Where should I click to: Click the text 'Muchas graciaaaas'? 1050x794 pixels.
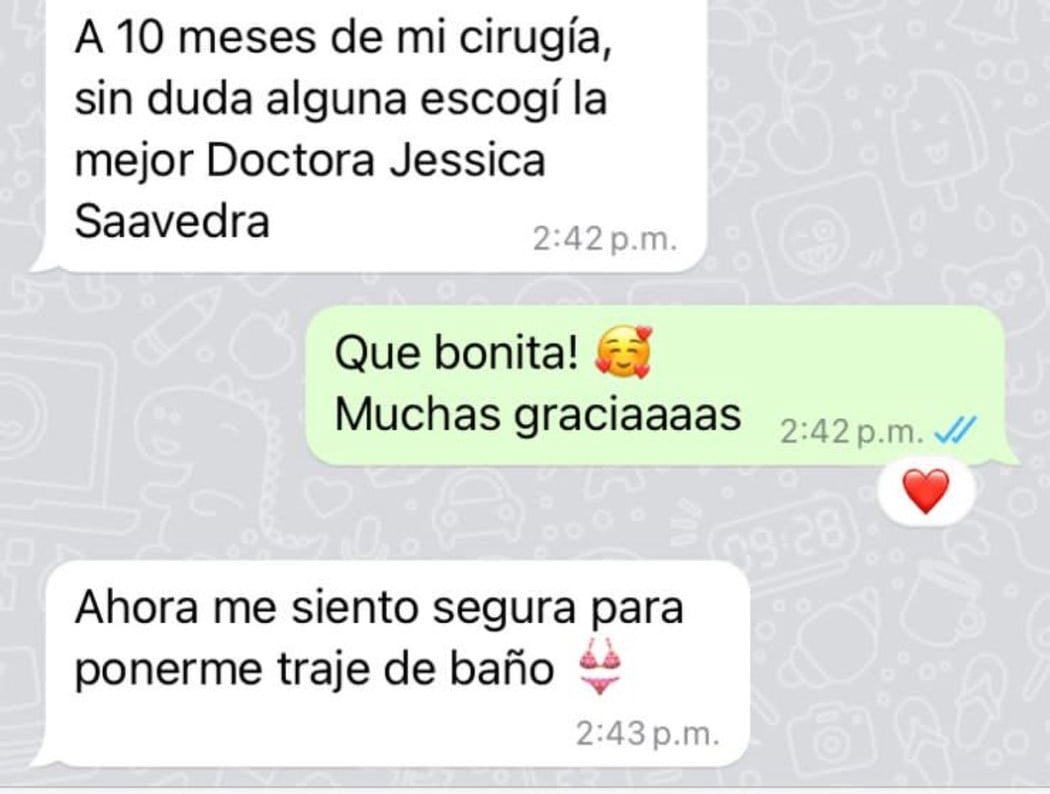538,415
